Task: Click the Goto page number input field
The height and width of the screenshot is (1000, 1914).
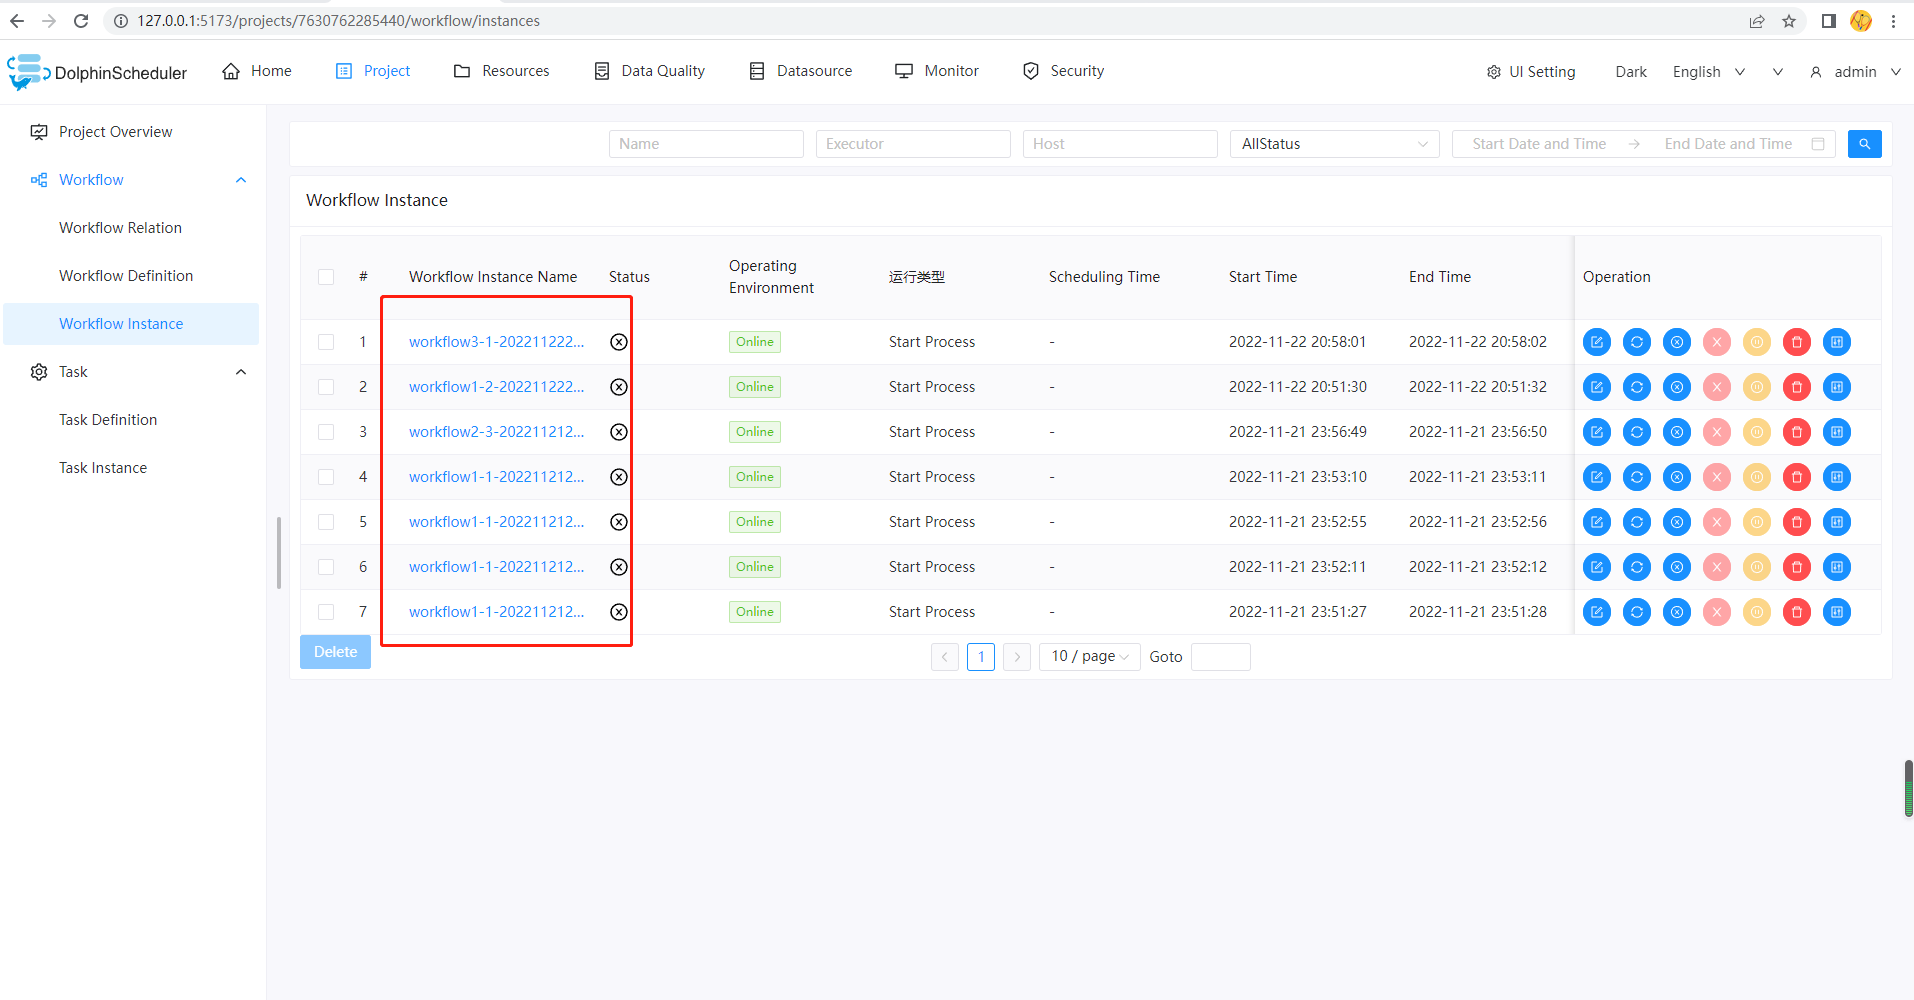Action: [1220, 657]
